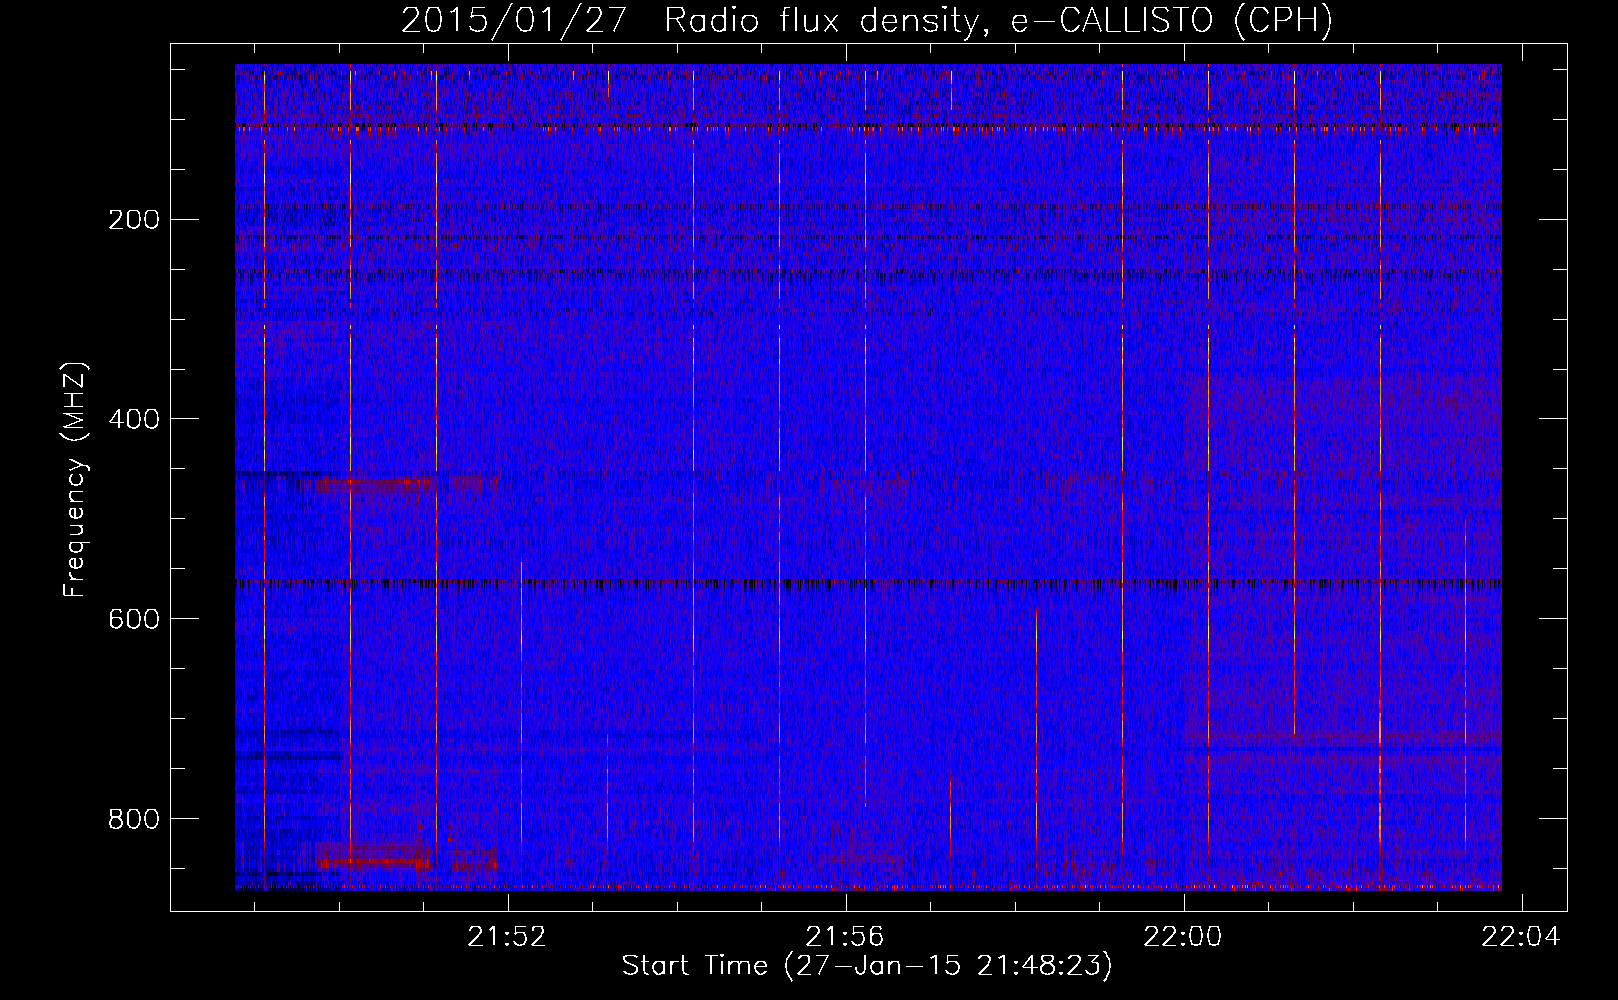Click the 200 frequency tick label
Screen dimensions: 1618x1000
click(134, 220)
